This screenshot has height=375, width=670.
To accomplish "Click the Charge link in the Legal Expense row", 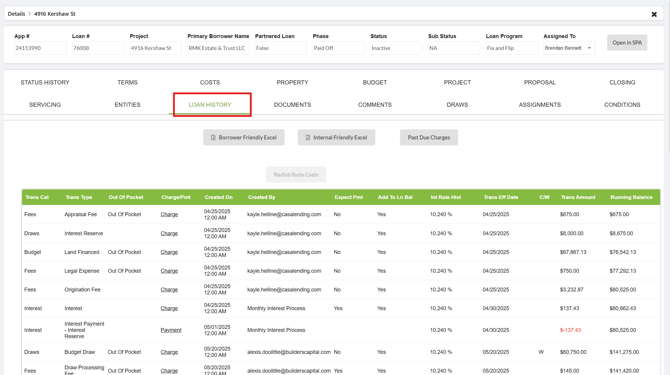I will tap(169, 271).
